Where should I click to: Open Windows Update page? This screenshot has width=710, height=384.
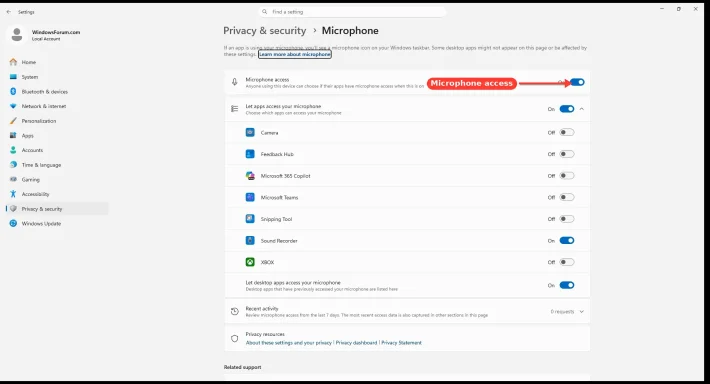point(58,223)
